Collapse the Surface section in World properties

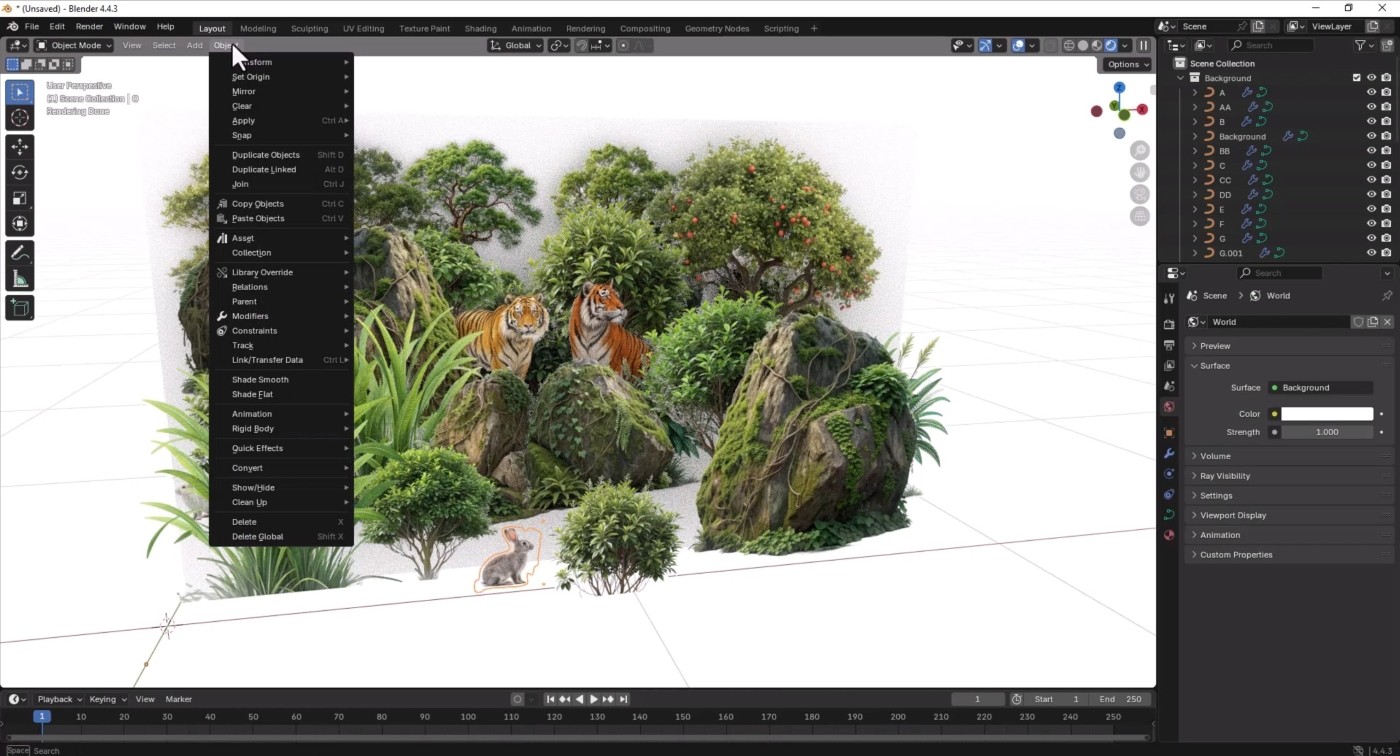tap(1213, 365)
